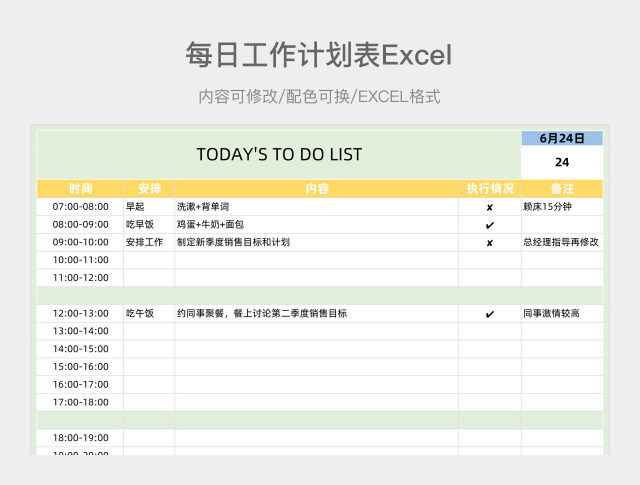Select the 备注 column header
The image size is (640, 485).
point(562,188)
